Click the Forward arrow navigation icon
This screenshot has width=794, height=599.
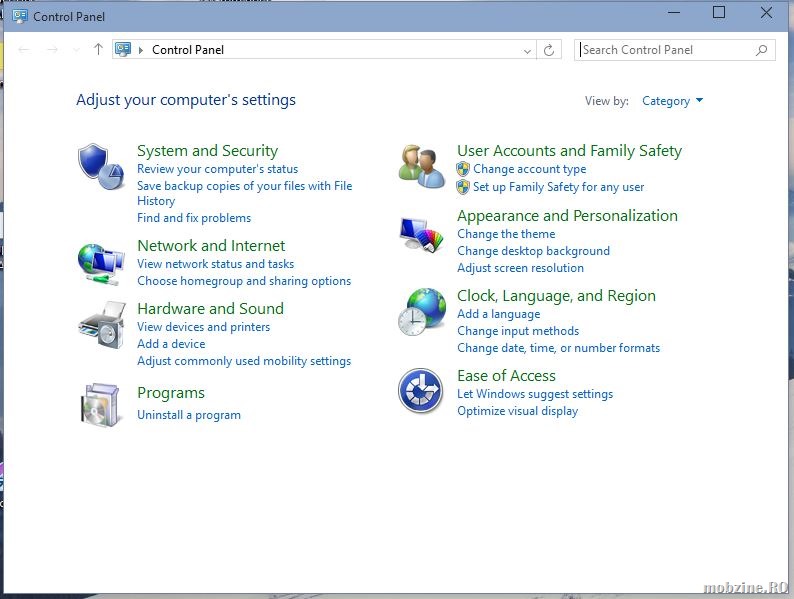click(x=52, y=50)
